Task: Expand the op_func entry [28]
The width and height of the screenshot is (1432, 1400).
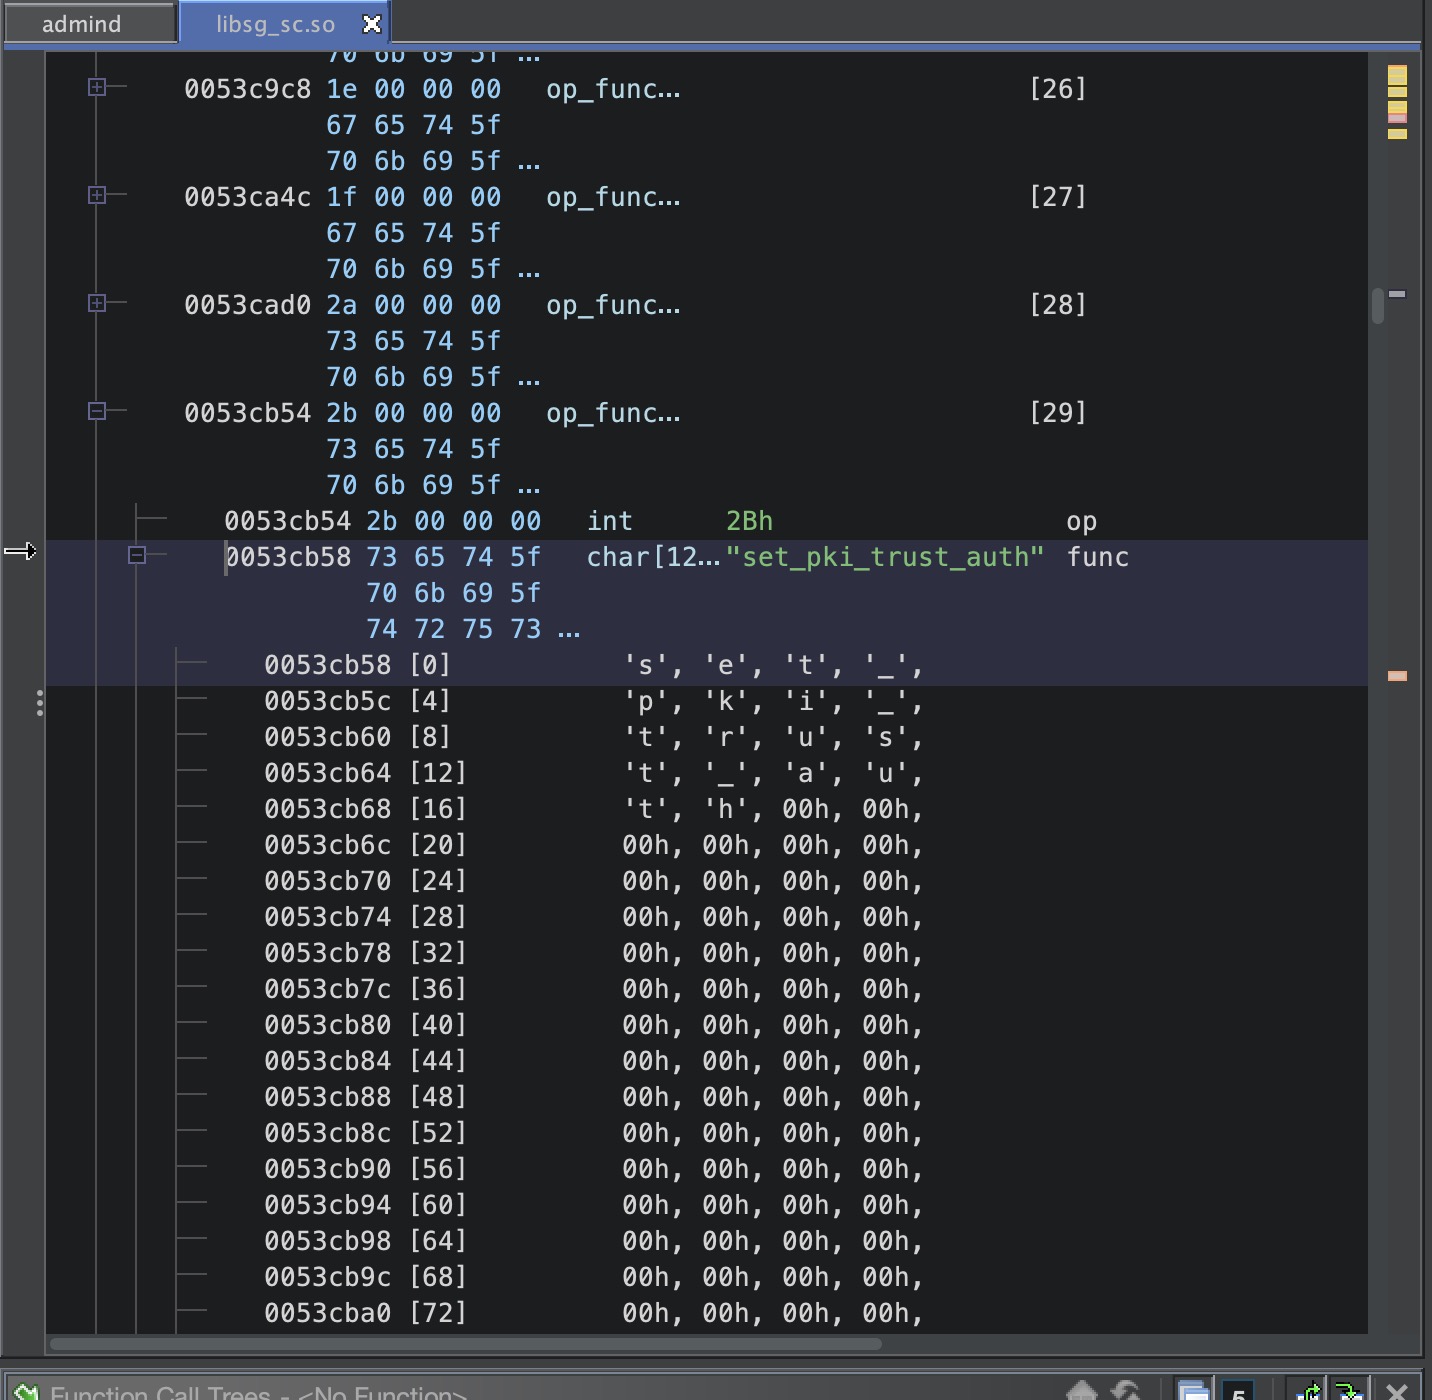Action: pyautogui.click(x=97, y=303)
